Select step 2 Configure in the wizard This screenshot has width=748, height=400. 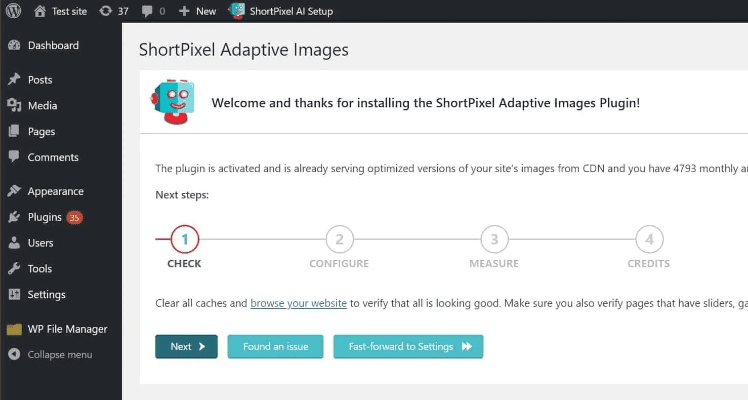click(x=339, y=240)
